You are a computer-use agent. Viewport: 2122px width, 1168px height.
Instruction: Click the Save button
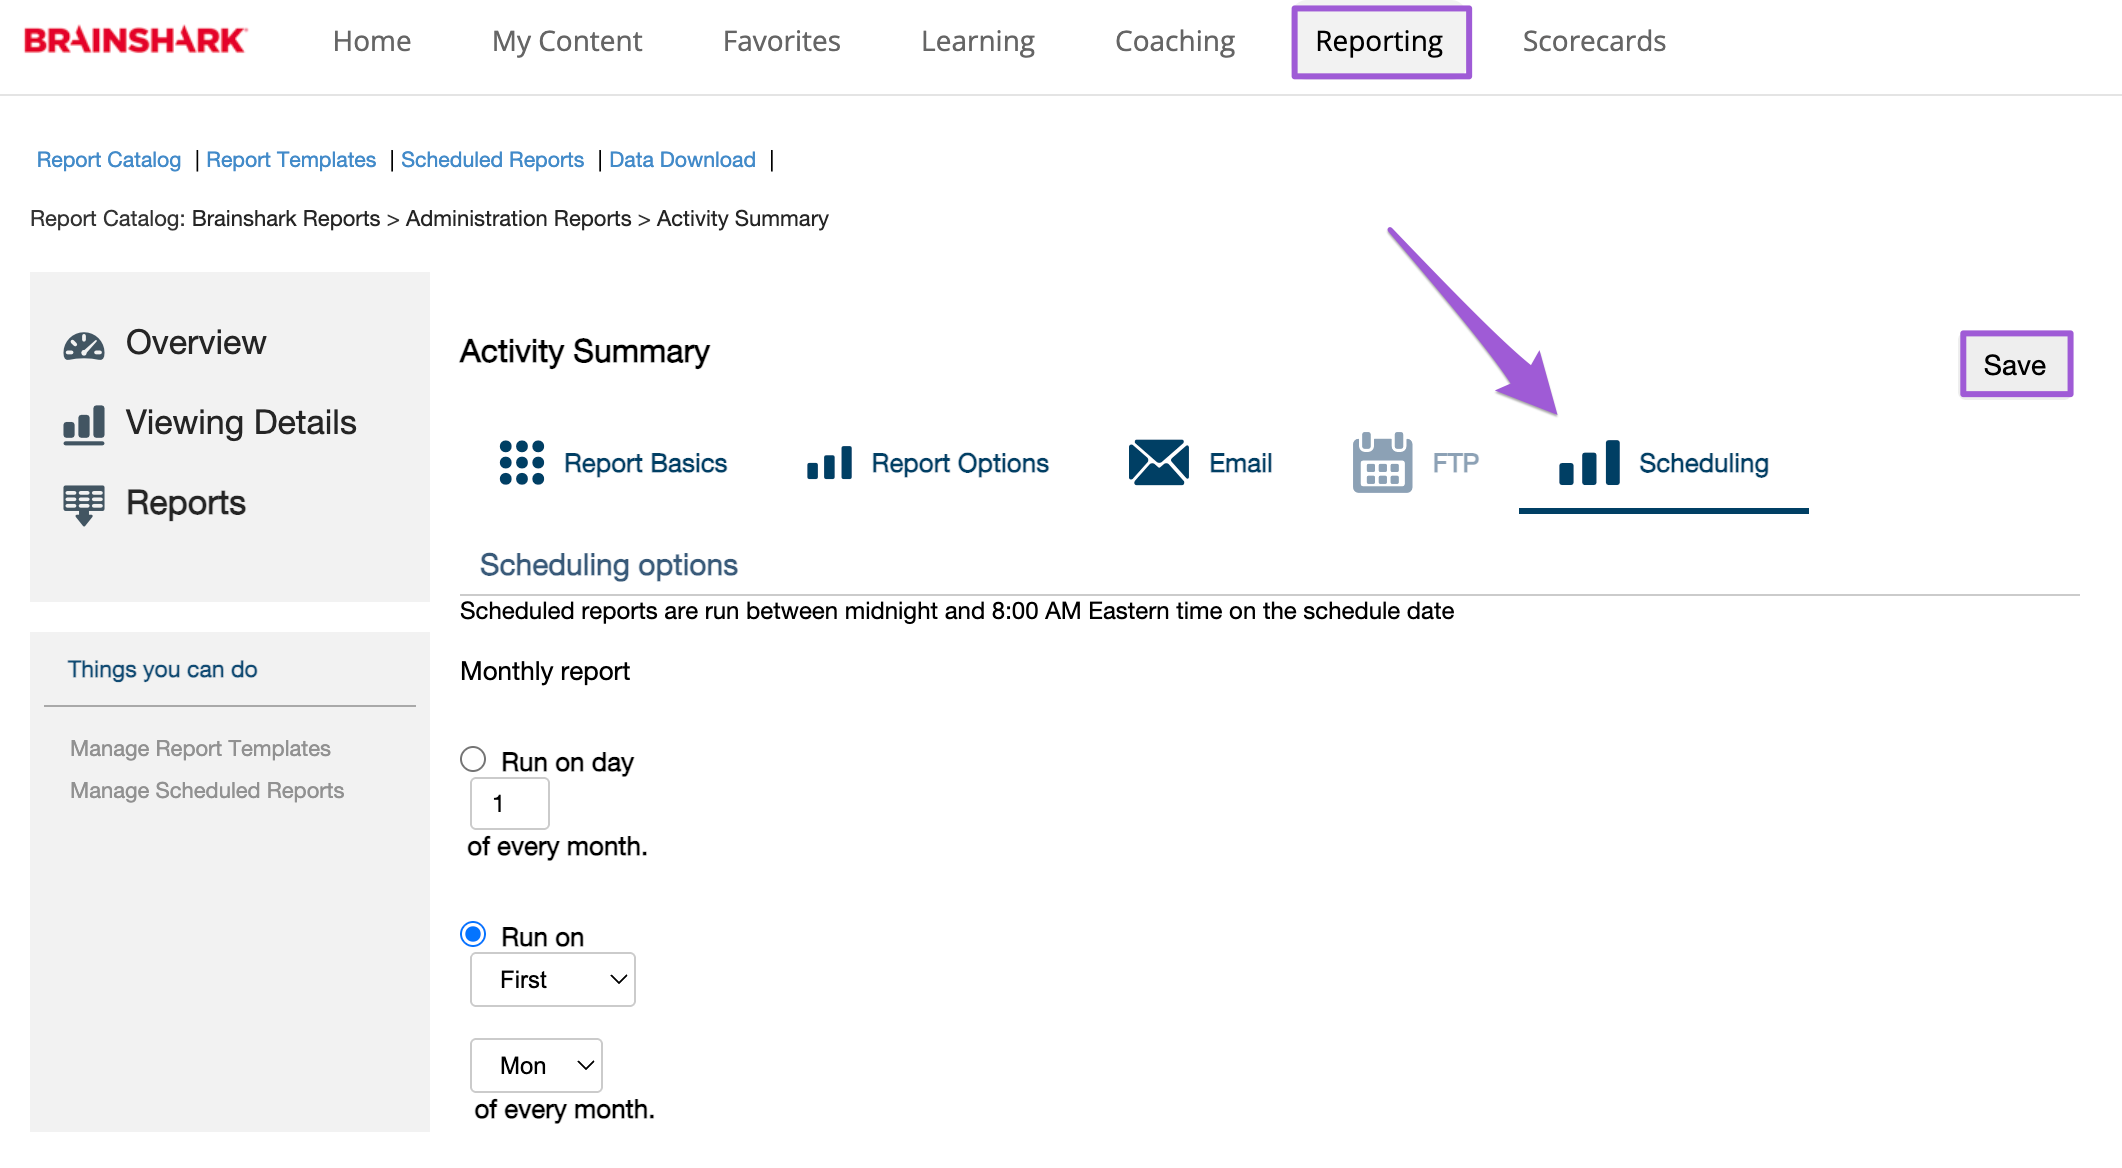2016,365
